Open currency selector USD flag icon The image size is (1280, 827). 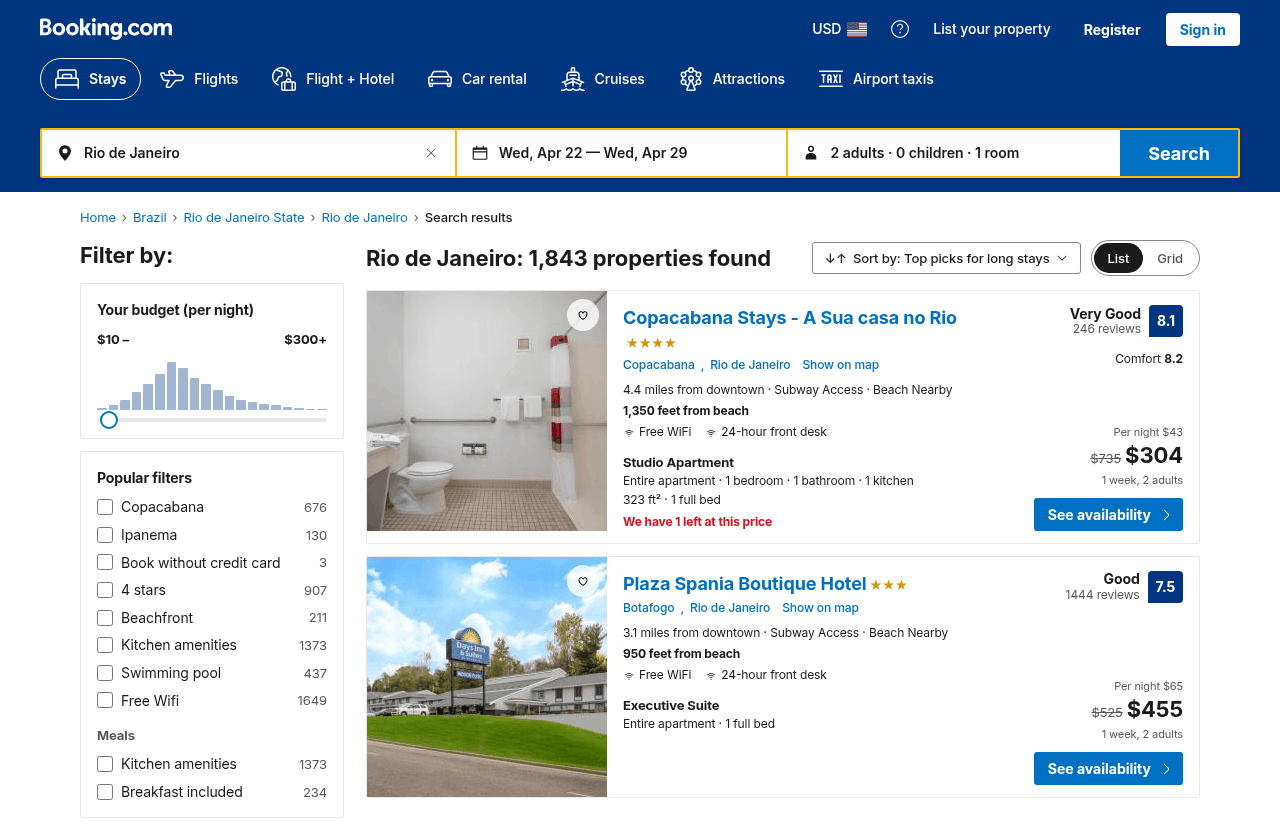857,29
